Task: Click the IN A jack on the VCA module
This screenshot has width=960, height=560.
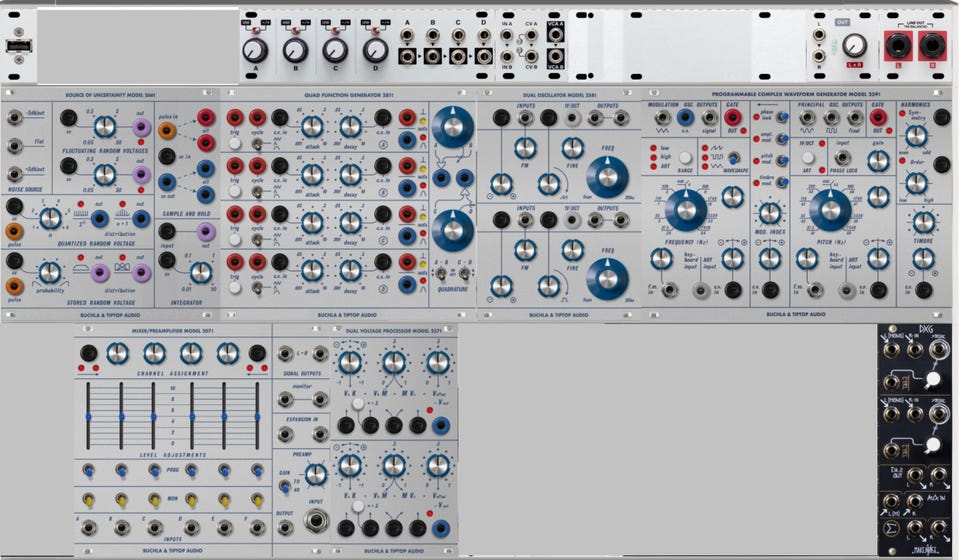Action: point(506,35)
